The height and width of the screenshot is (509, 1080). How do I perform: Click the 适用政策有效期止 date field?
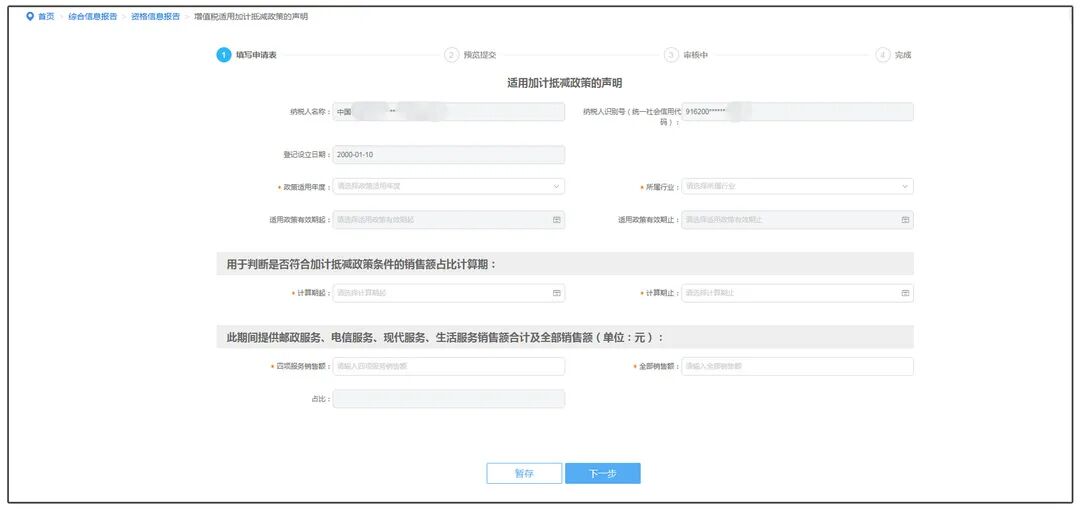[x=798, y=220]
